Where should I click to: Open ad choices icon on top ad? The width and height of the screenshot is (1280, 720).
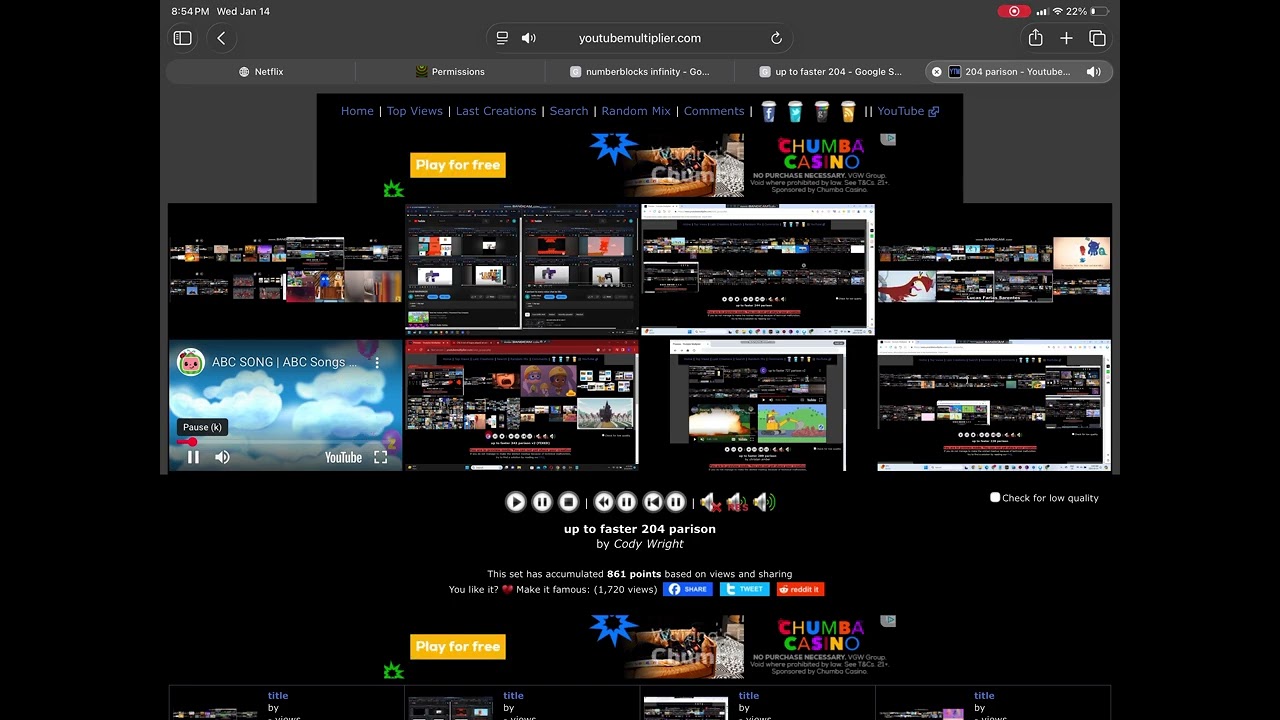coord(888,139)
